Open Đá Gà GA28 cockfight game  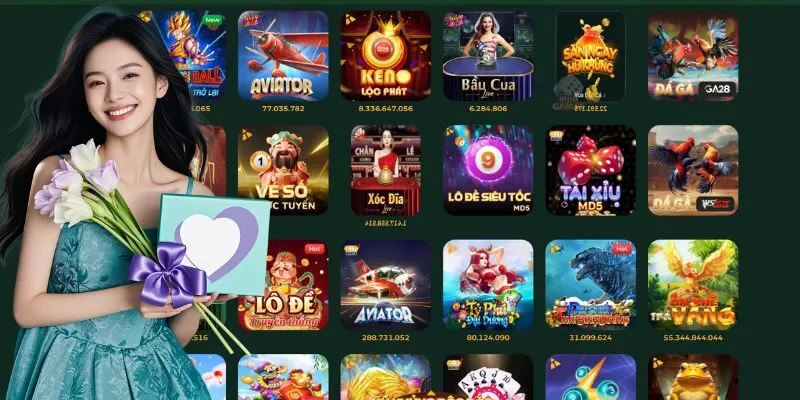tap(693, 56)
